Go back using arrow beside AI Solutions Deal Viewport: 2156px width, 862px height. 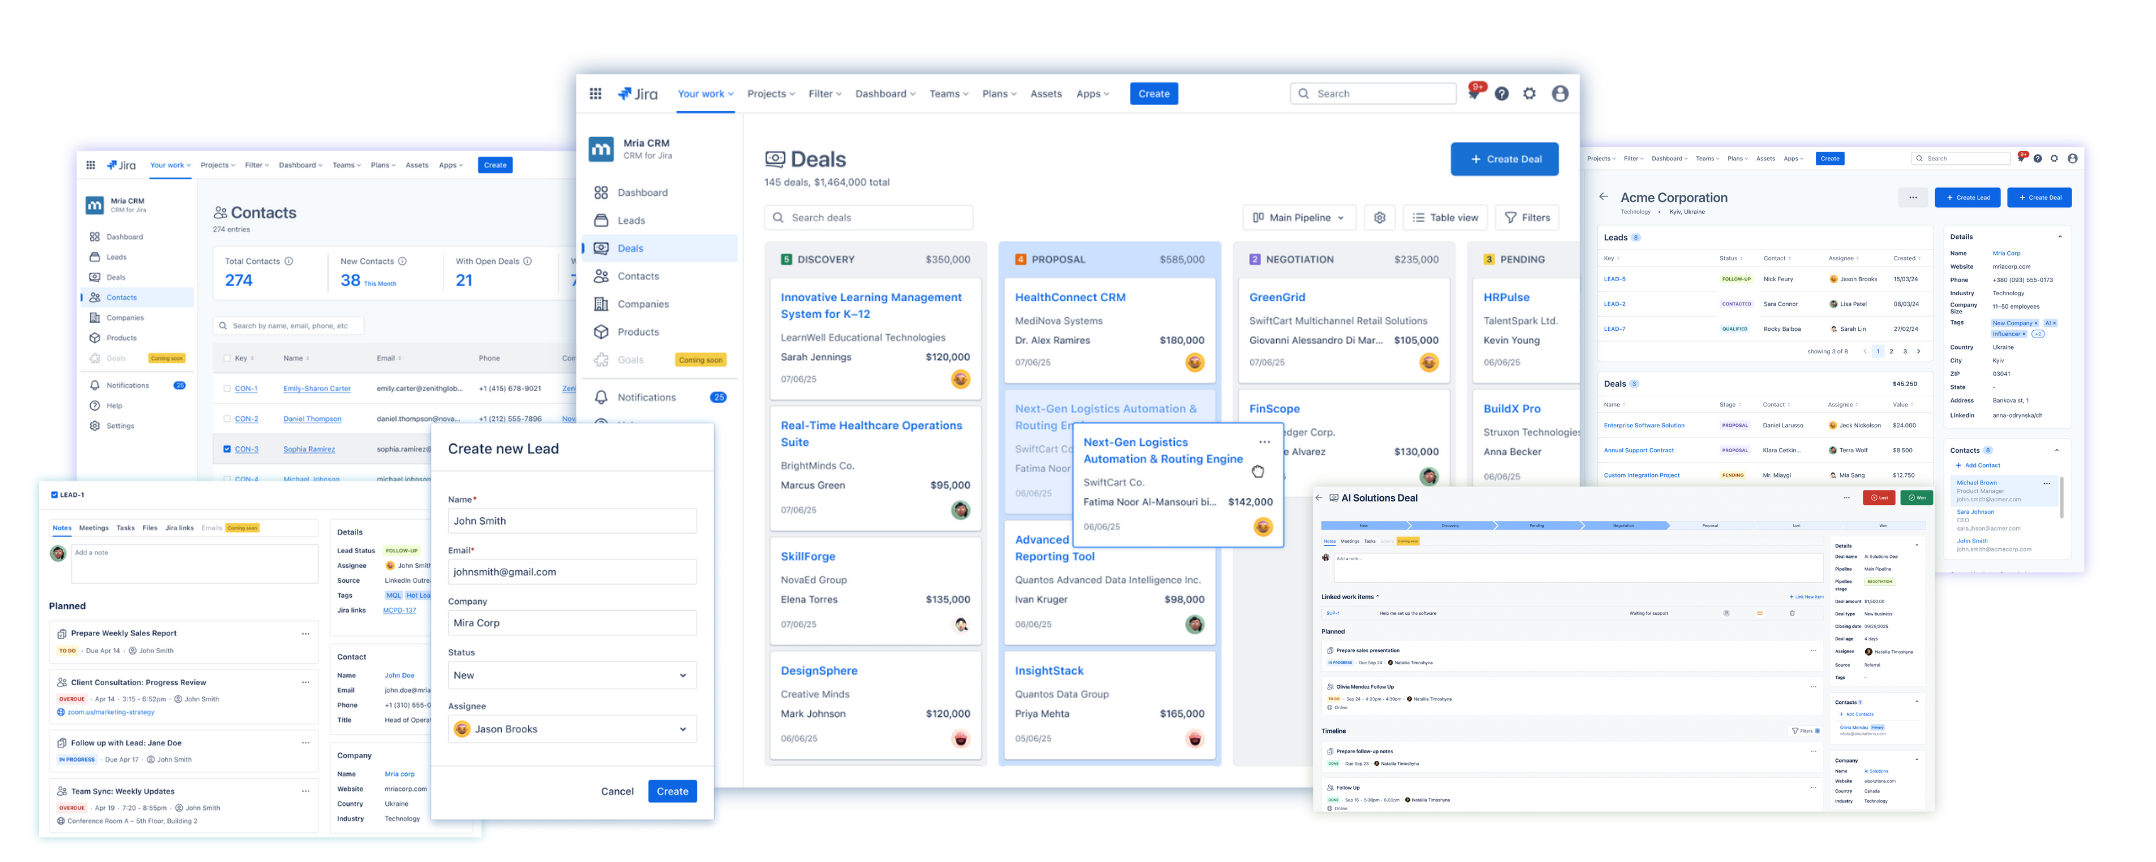(1320, 498)
